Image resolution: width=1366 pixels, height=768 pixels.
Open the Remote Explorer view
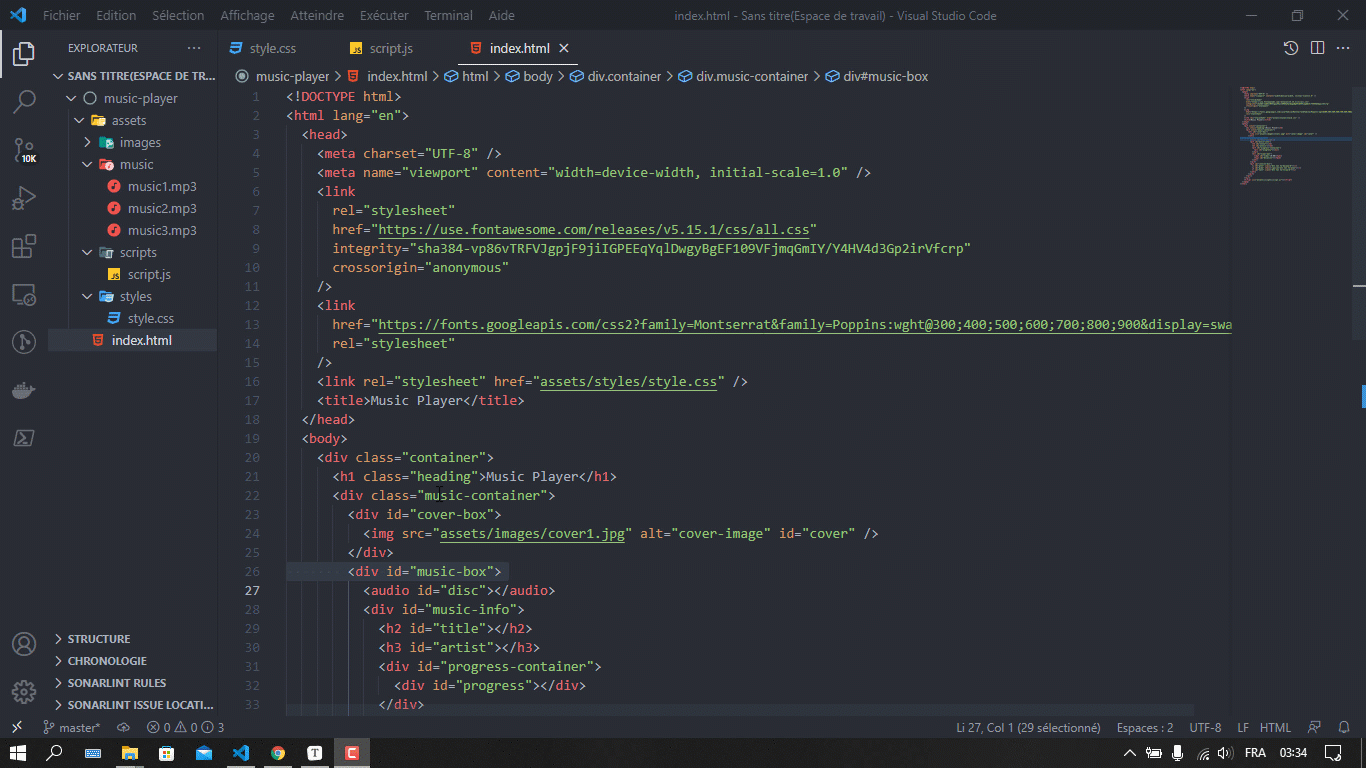24,293
